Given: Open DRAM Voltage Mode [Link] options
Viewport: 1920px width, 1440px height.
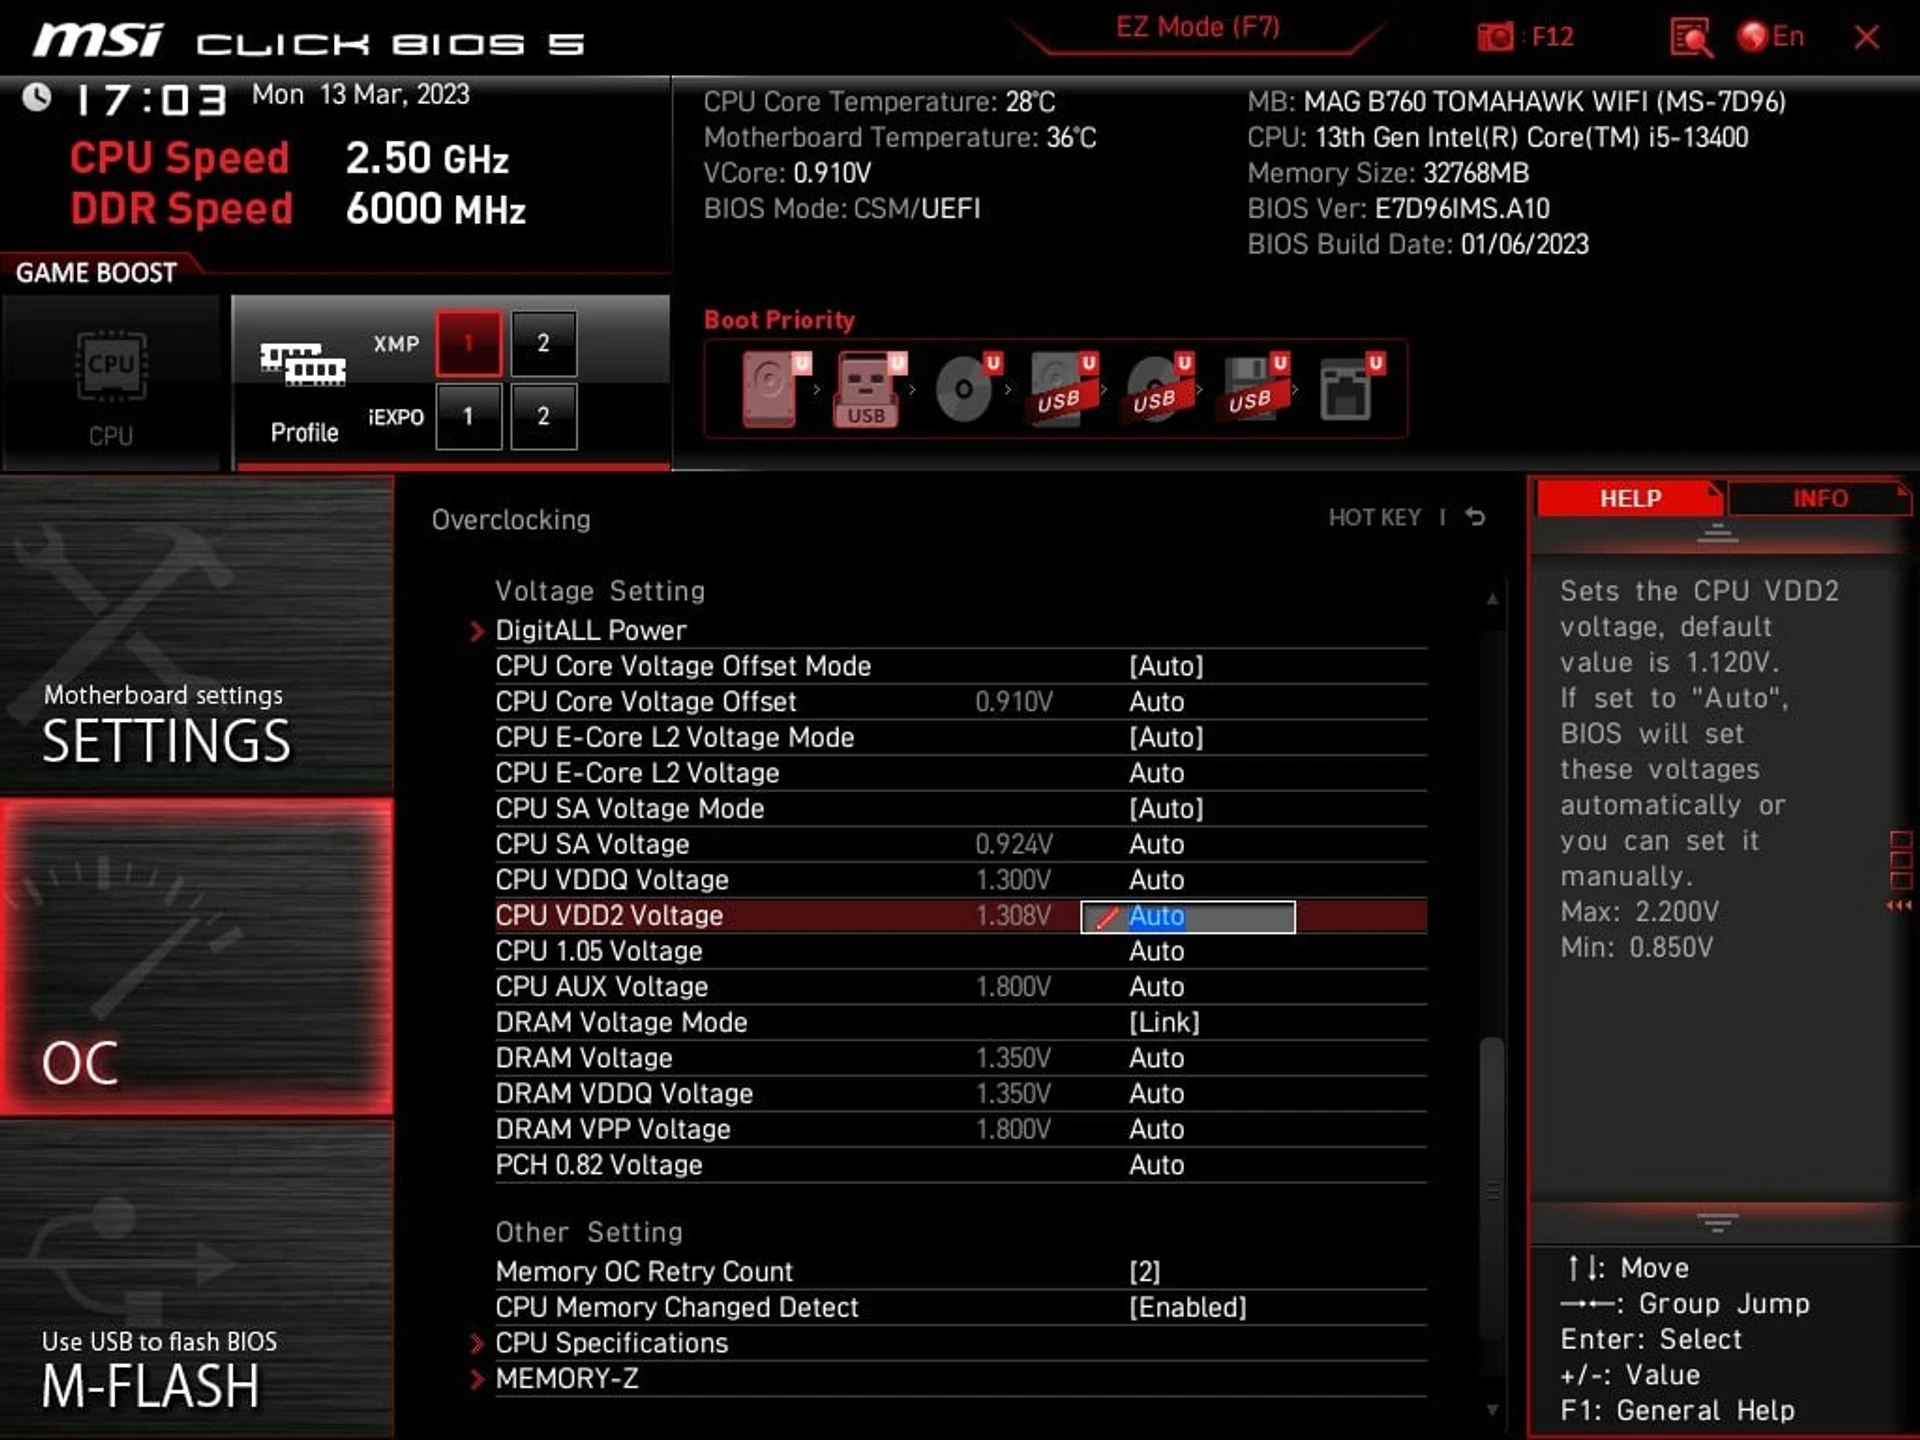Looking at the screenshot, I should (x=1164, y=1022).
